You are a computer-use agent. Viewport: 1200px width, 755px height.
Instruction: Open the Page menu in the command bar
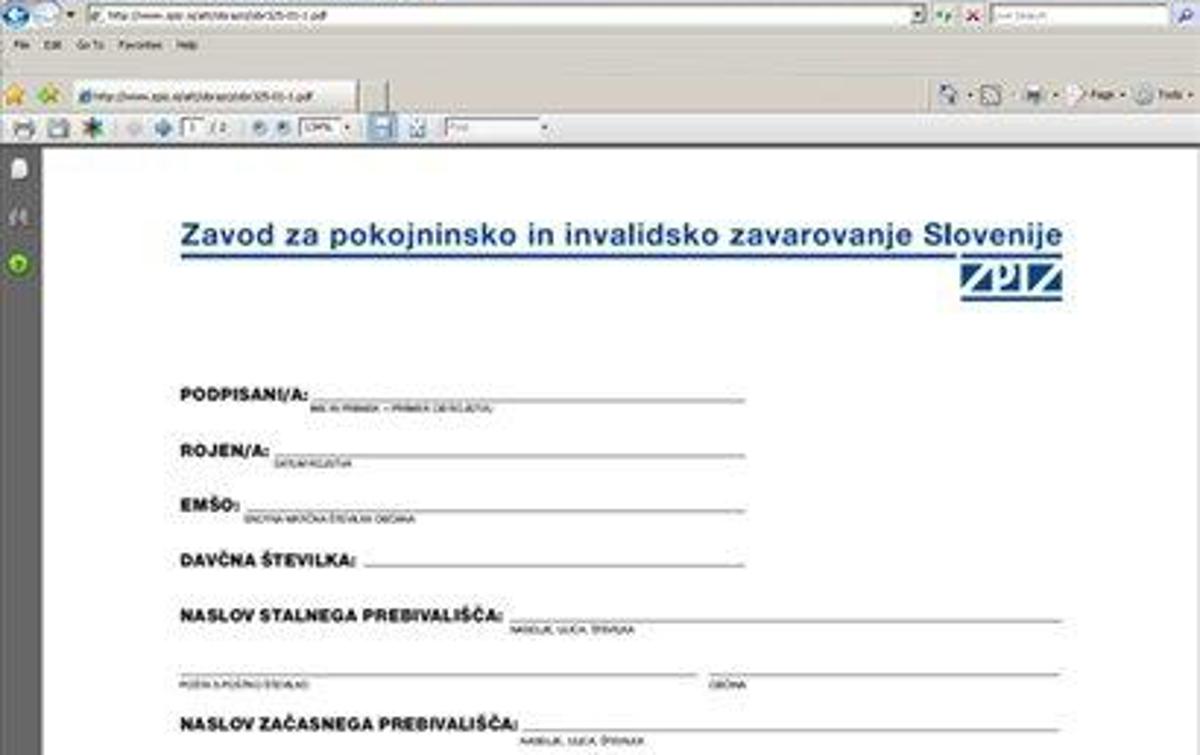click(x=1096, y=95)
